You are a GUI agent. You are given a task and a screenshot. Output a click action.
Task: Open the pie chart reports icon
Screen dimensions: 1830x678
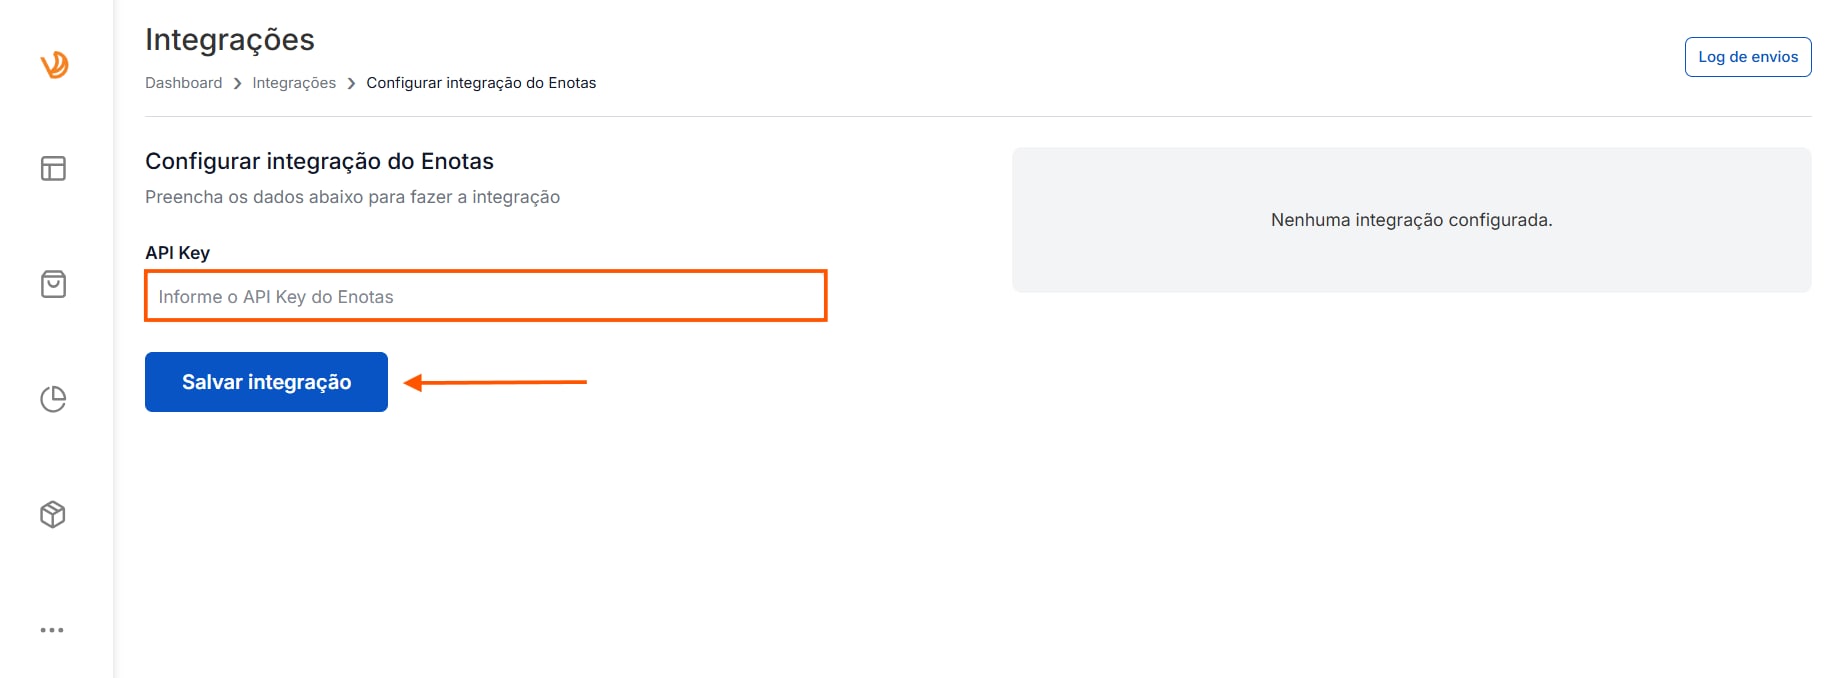click(x=53, y=399)
